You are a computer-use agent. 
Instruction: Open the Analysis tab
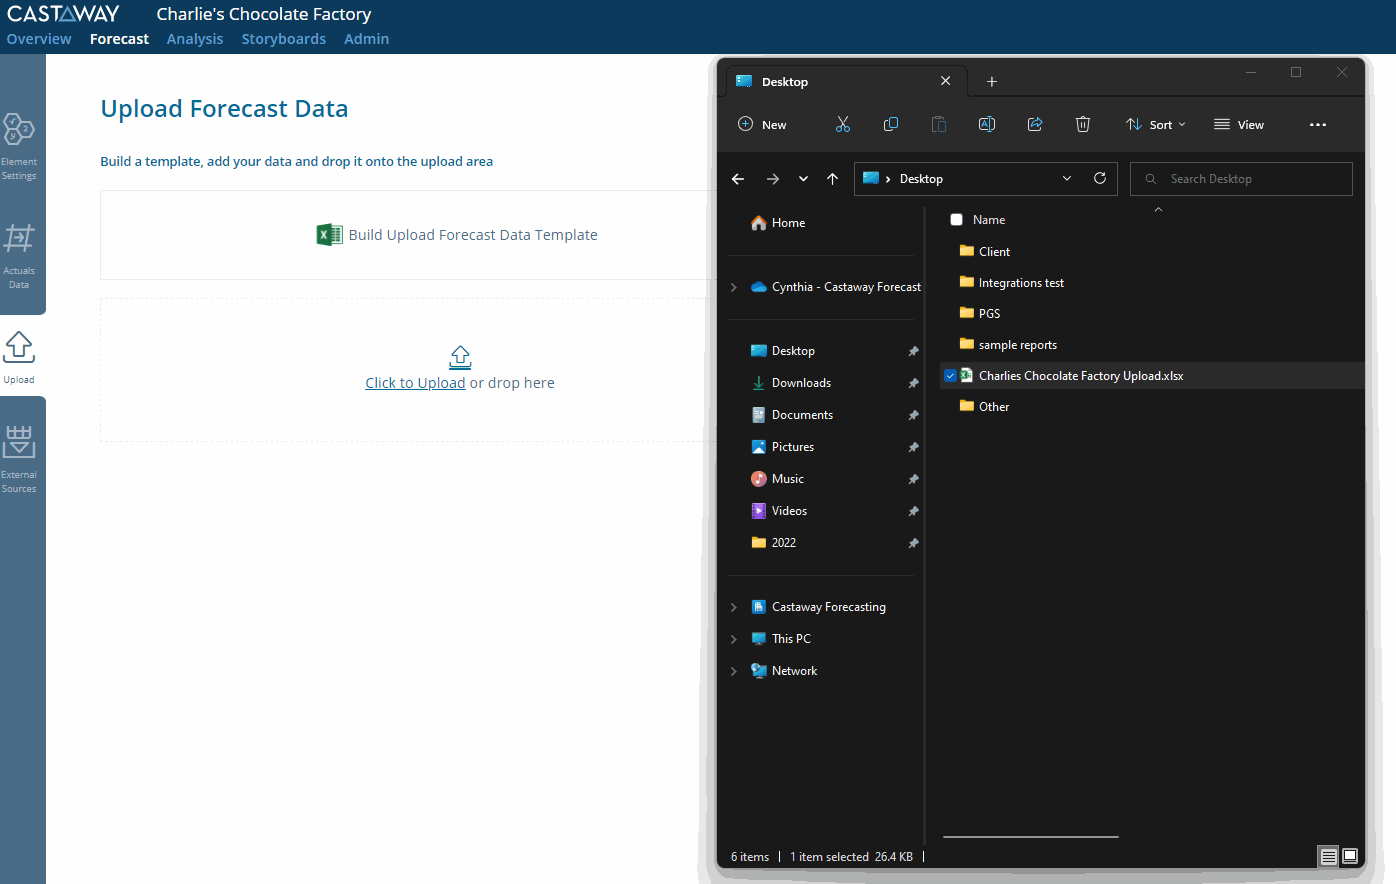point(195,39)
